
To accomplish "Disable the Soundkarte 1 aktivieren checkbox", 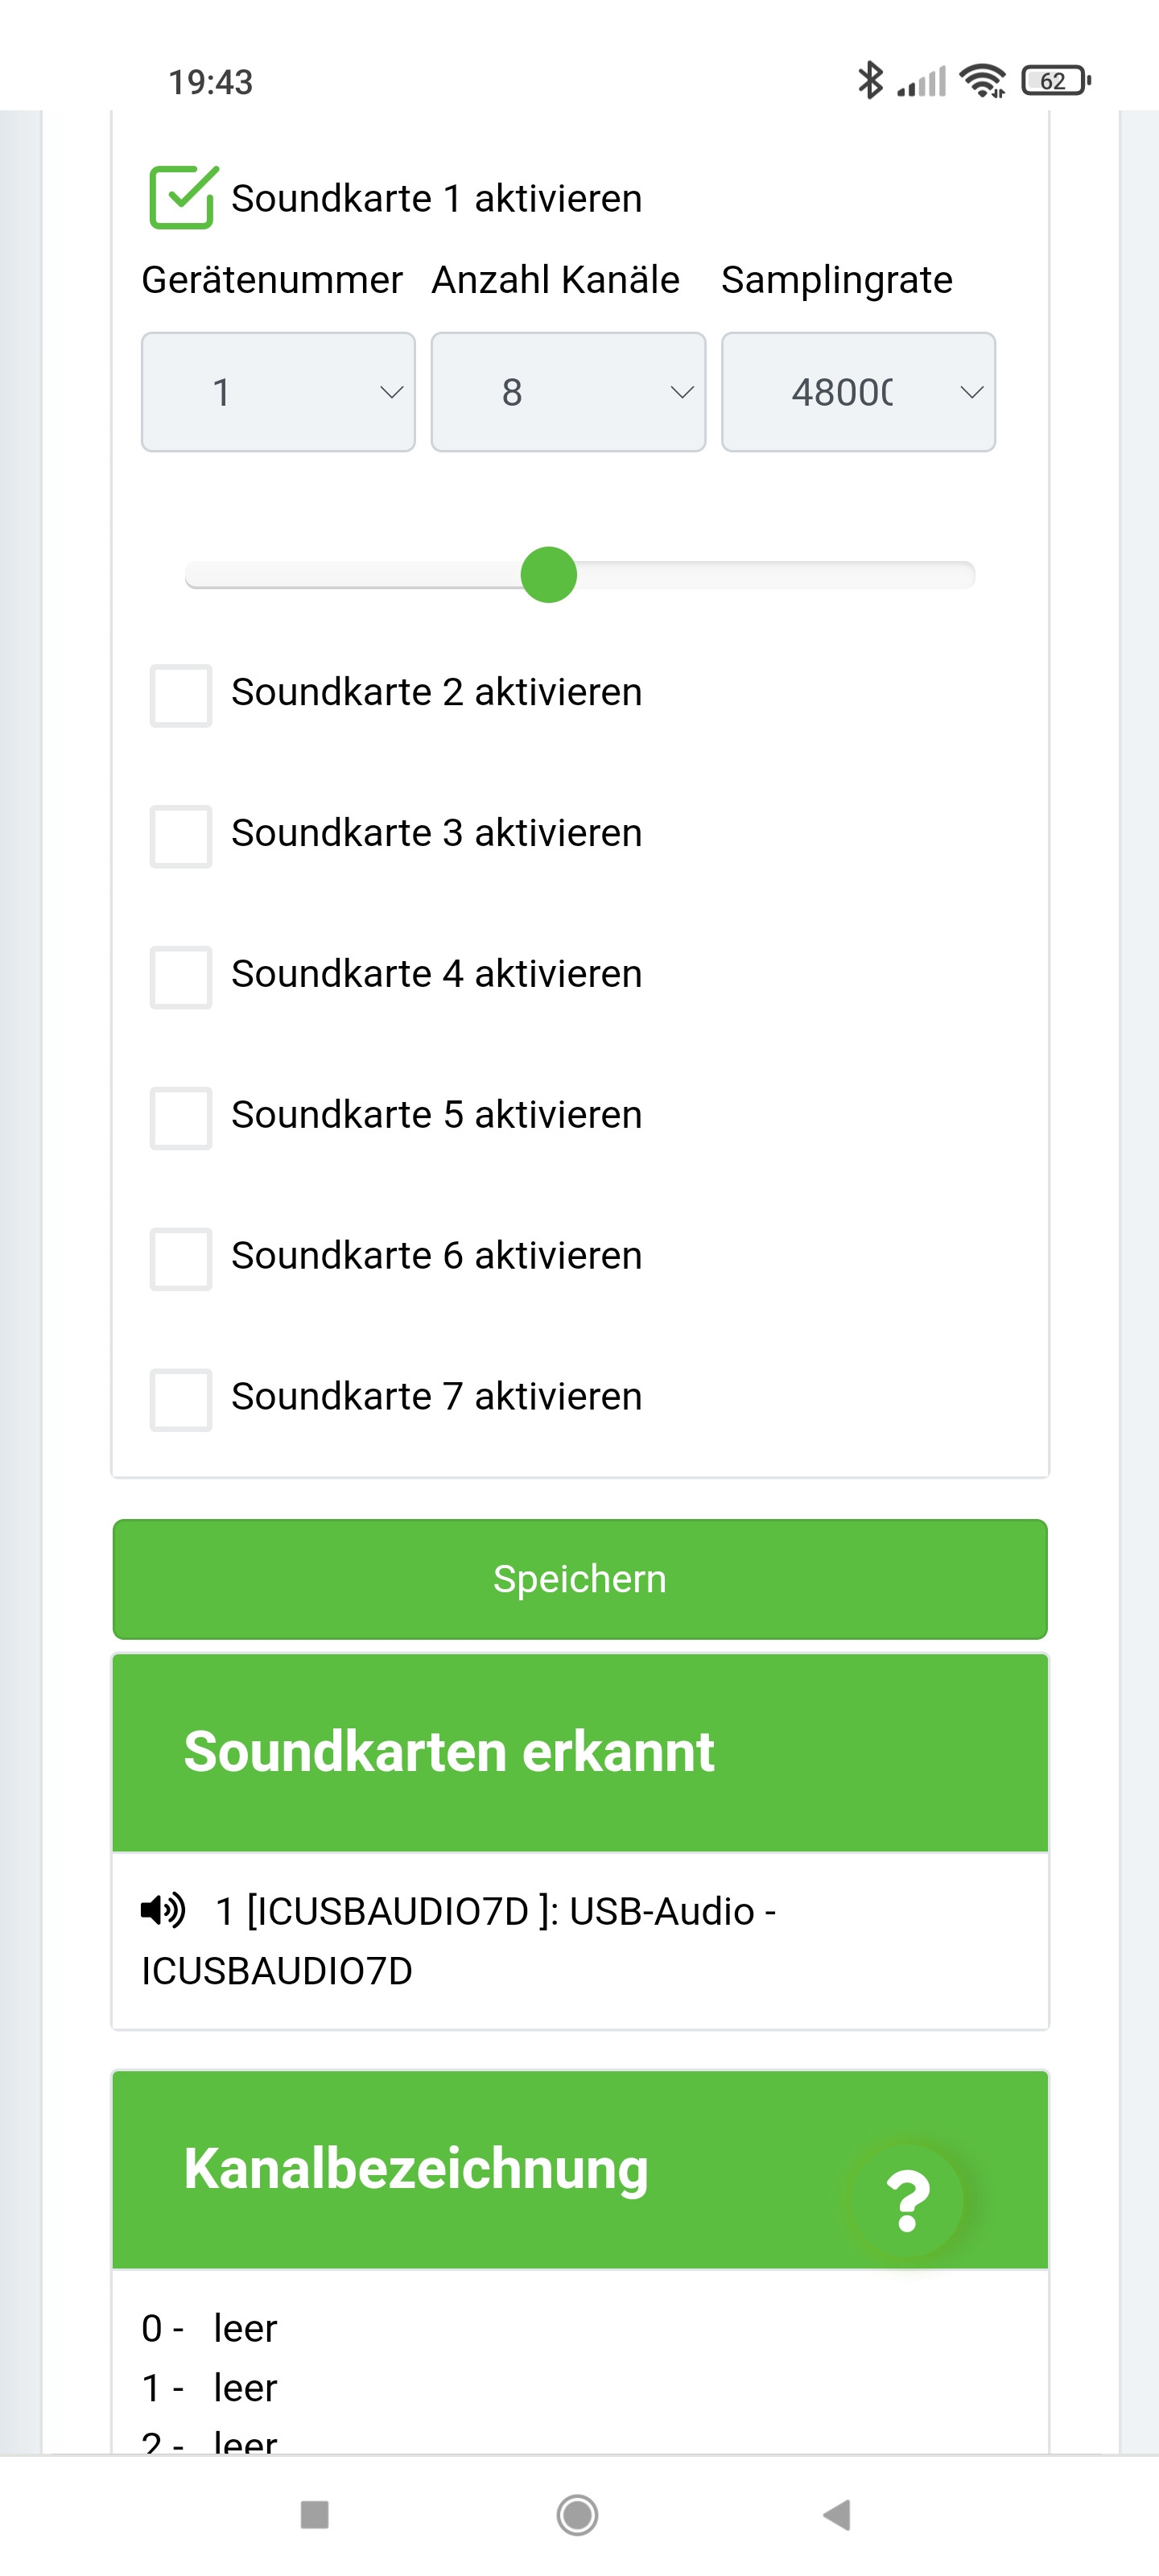I will click(x=181, y=198).
